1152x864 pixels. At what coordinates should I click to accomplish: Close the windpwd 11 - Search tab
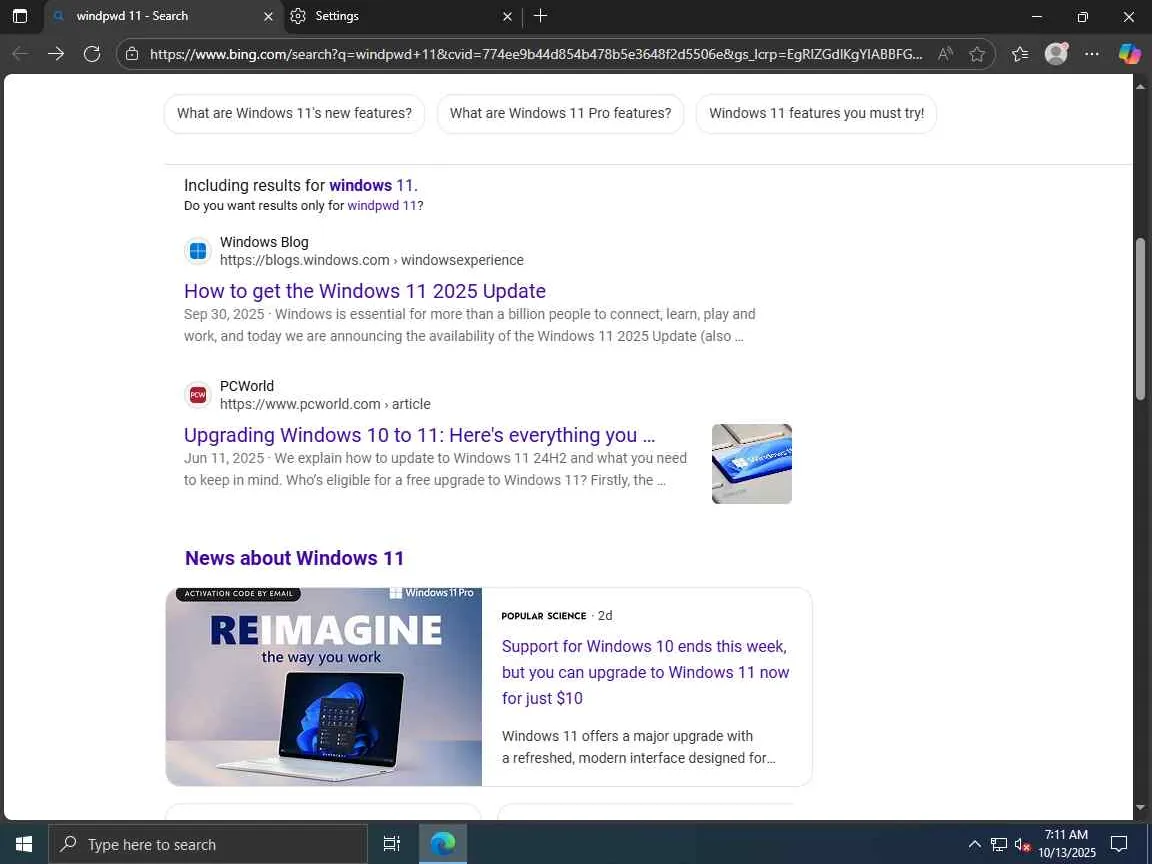268,16
